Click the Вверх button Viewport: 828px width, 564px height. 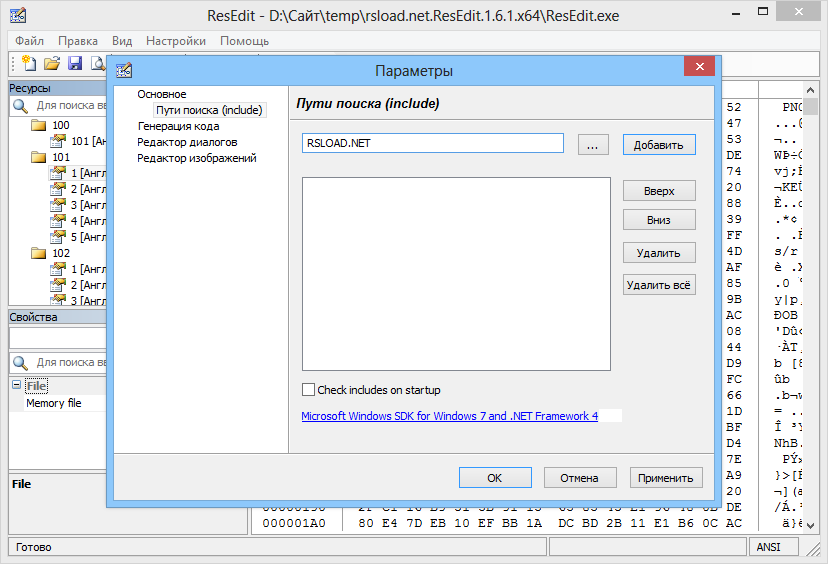coord(659,191)
